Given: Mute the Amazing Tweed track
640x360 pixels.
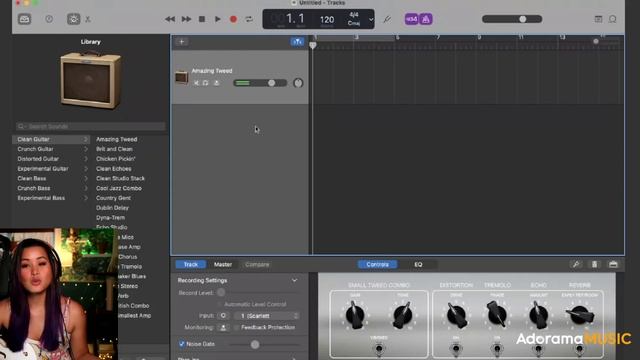Looking at the screenshot, I should point(196,83).
